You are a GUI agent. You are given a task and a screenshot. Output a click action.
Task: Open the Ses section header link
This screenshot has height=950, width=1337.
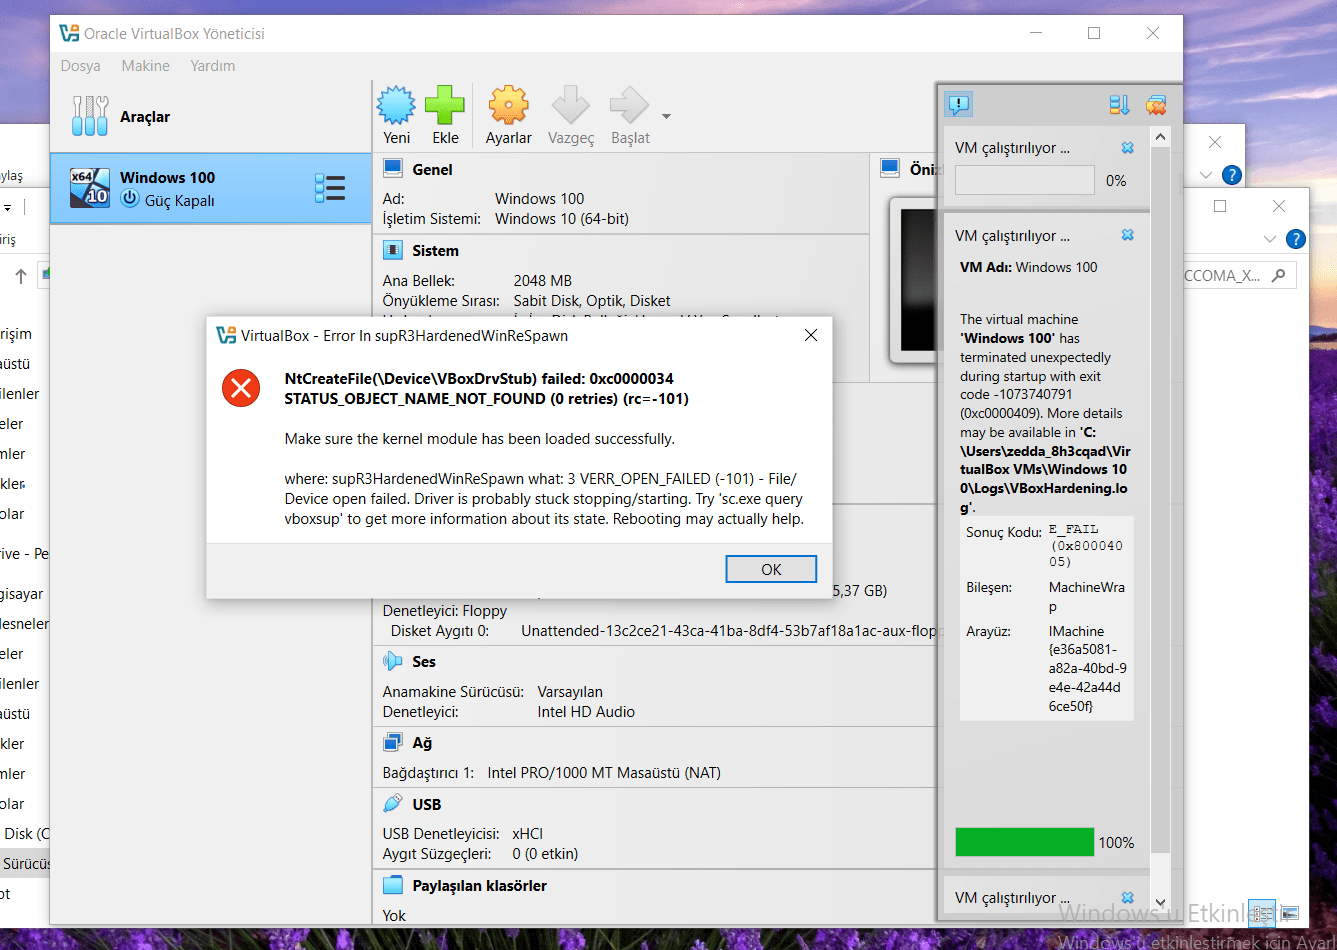[x=424, y=662]
